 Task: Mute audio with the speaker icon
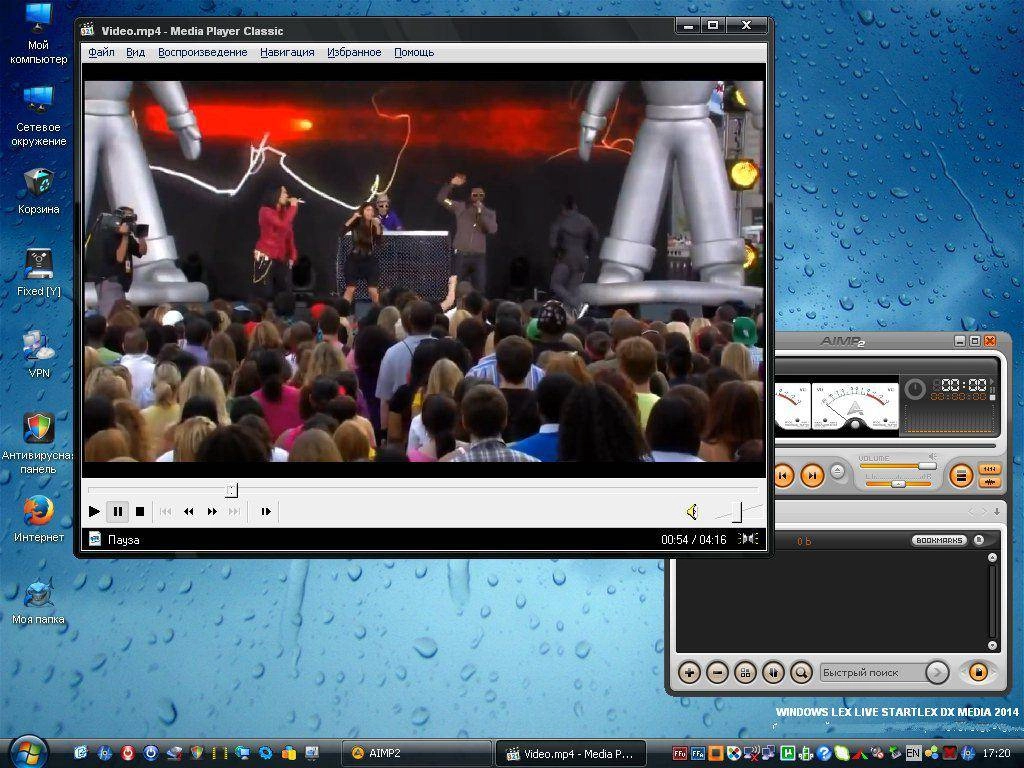tap(692, 511)
